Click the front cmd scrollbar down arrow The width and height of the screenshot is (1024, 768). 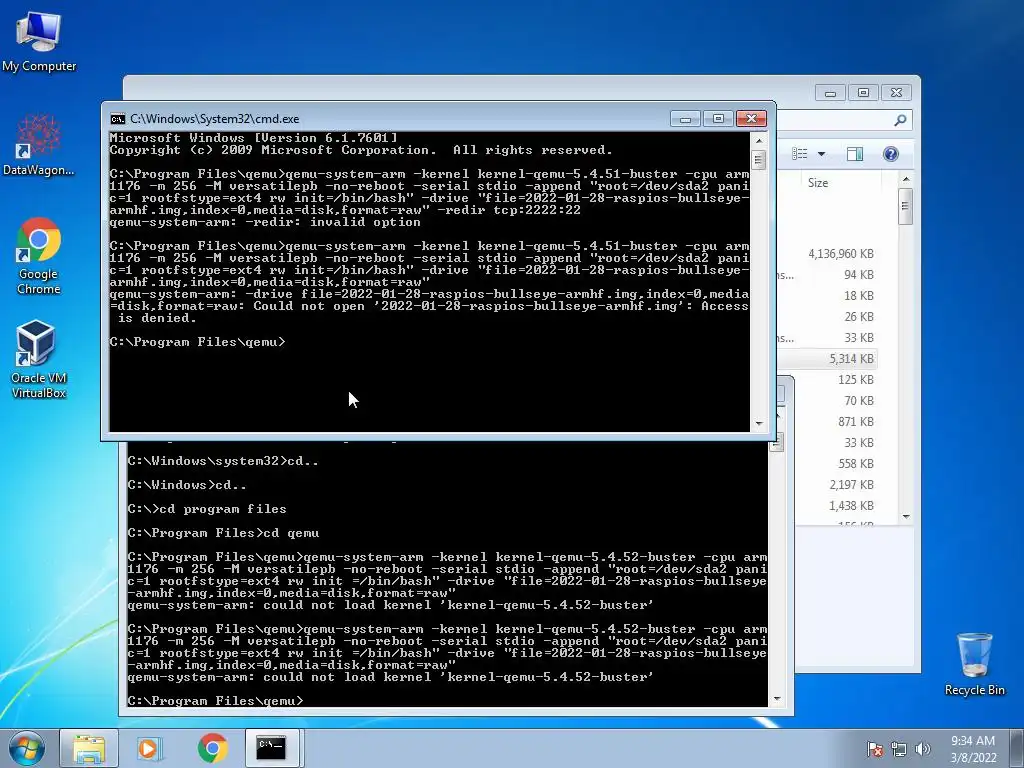point(759,424)
